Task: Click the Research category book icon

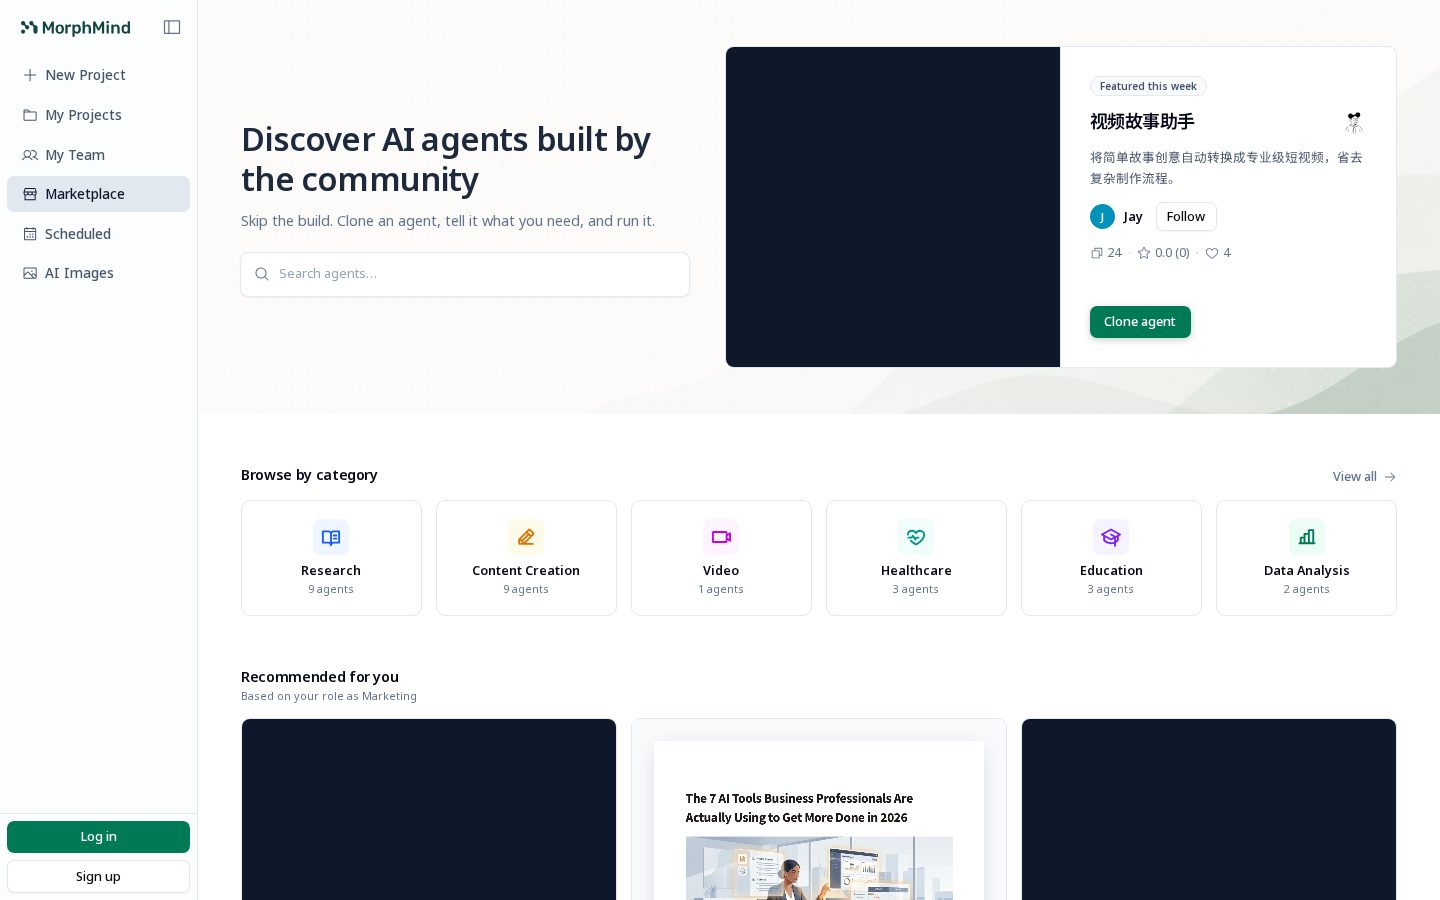Action: click(331, 537)
